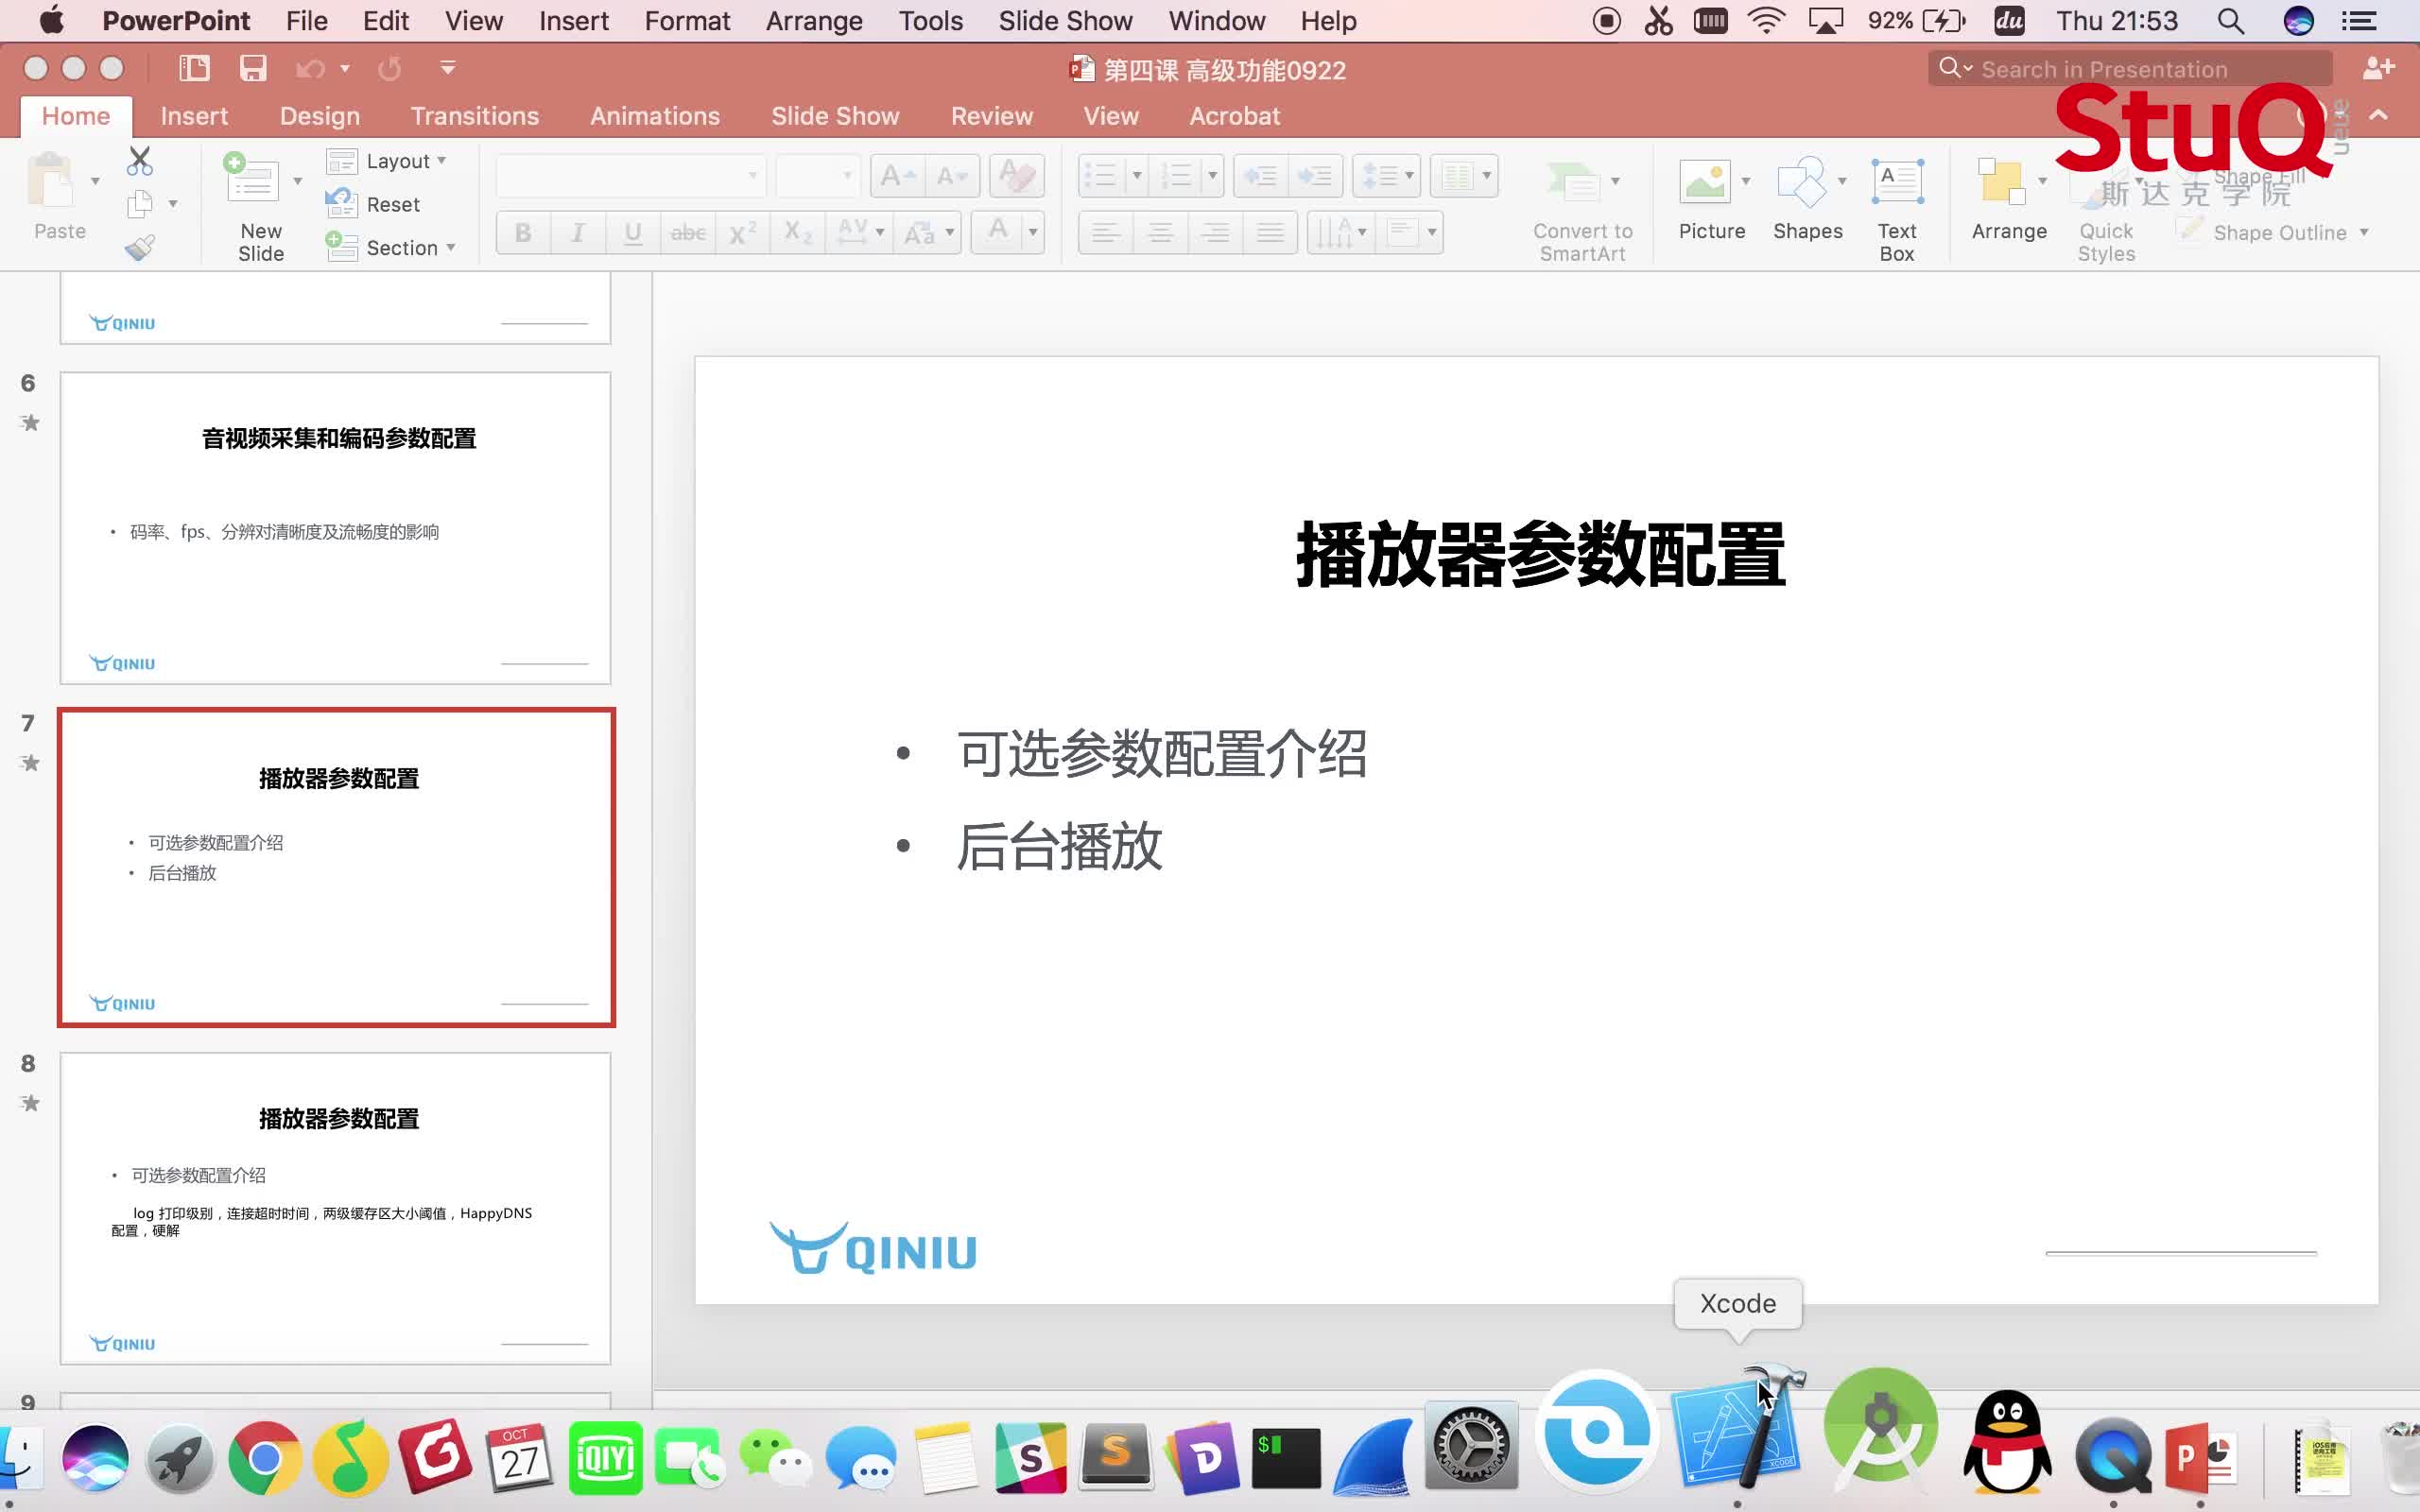Click the Format Painter brush icon
Screen dimensions: 2420x1512
[x=140, y=247]
